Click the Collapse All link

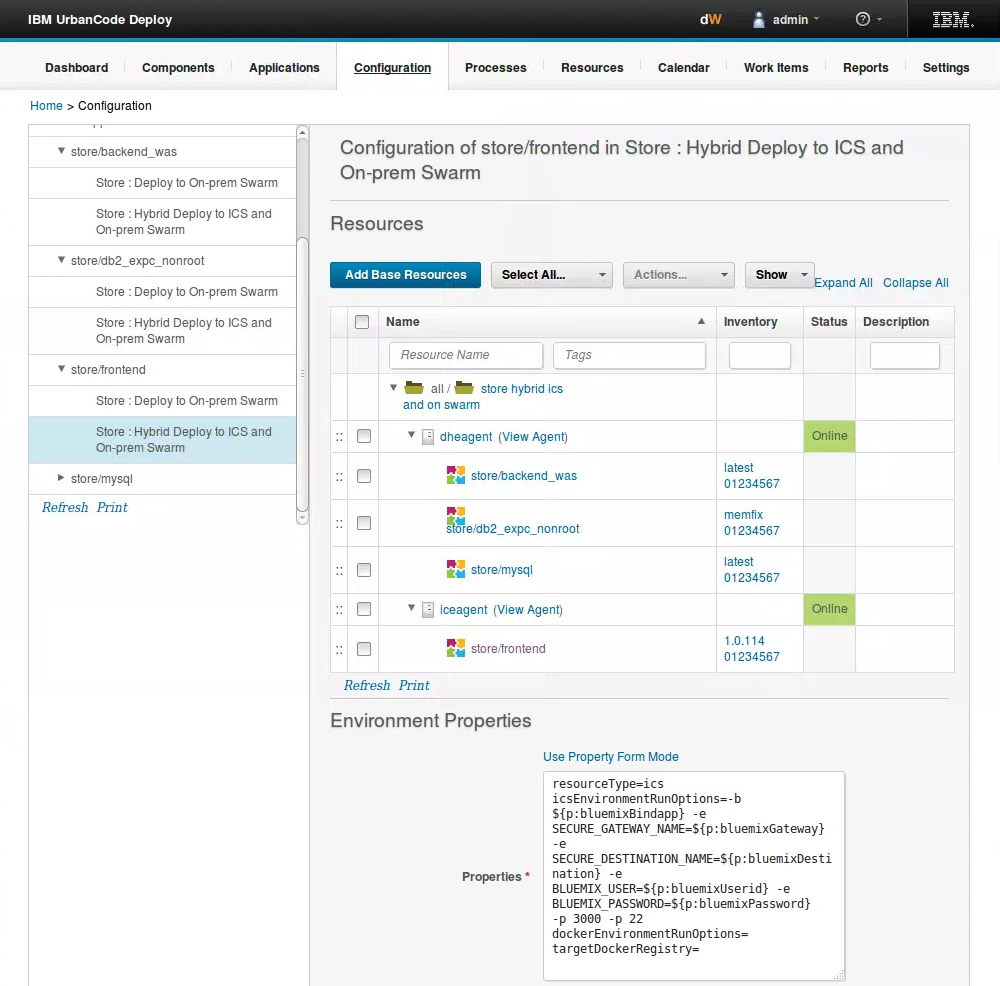(916, 283)
